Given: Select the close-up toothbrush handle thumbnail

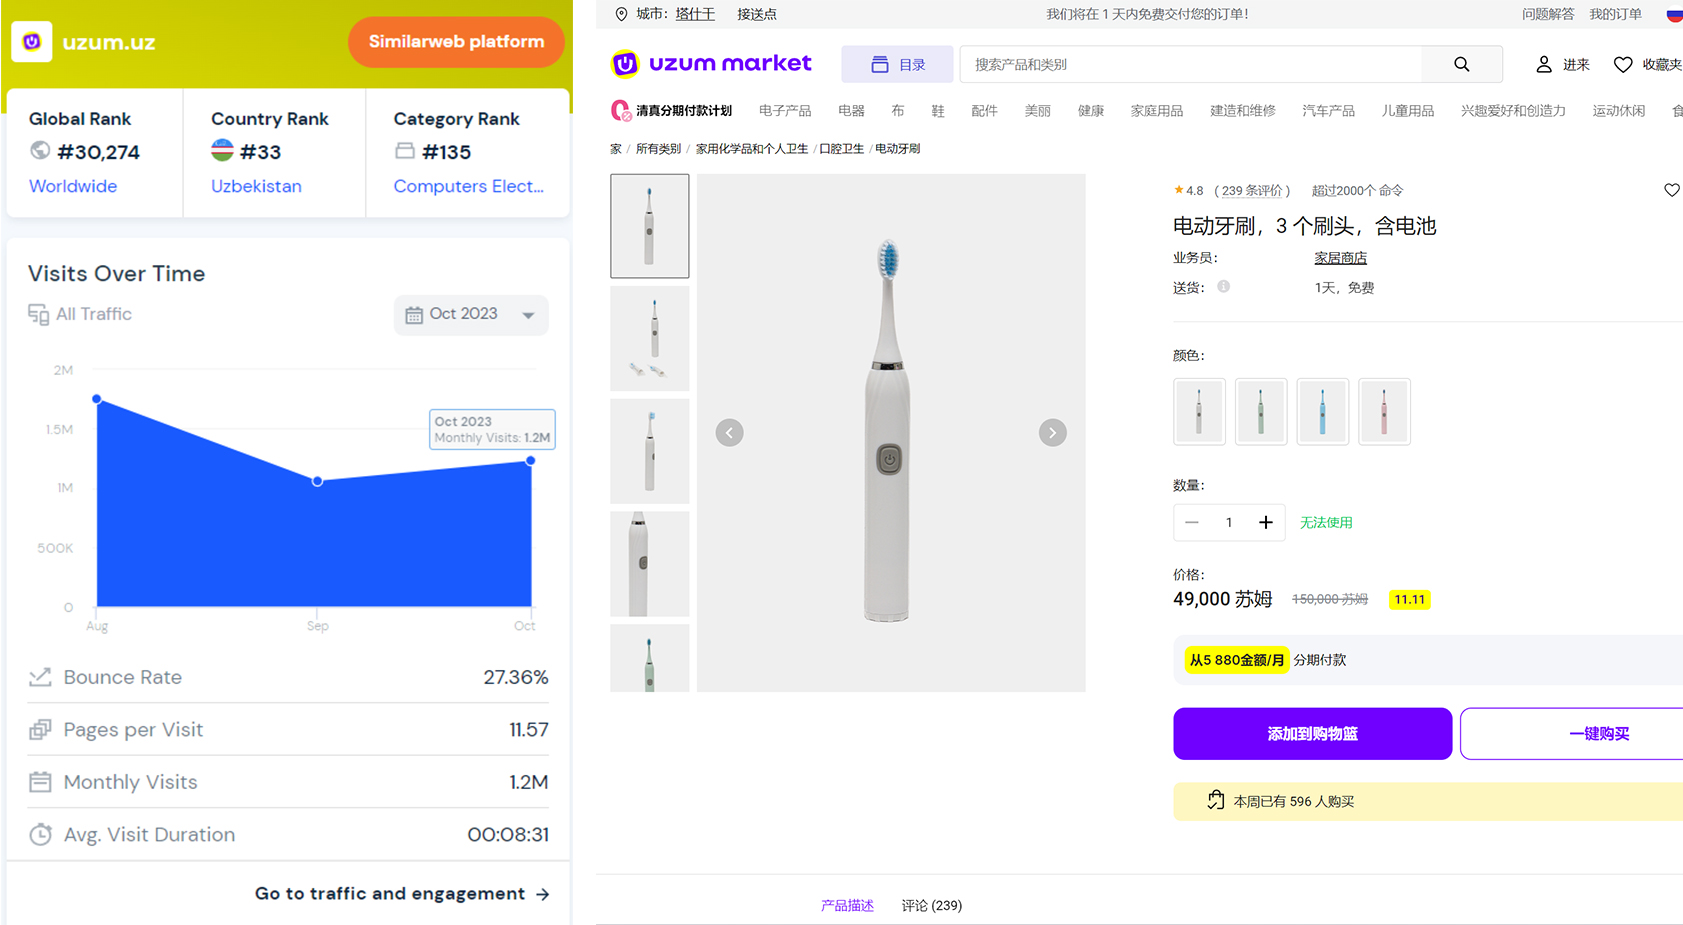Looking at the screenshot, I should [650, 564].
